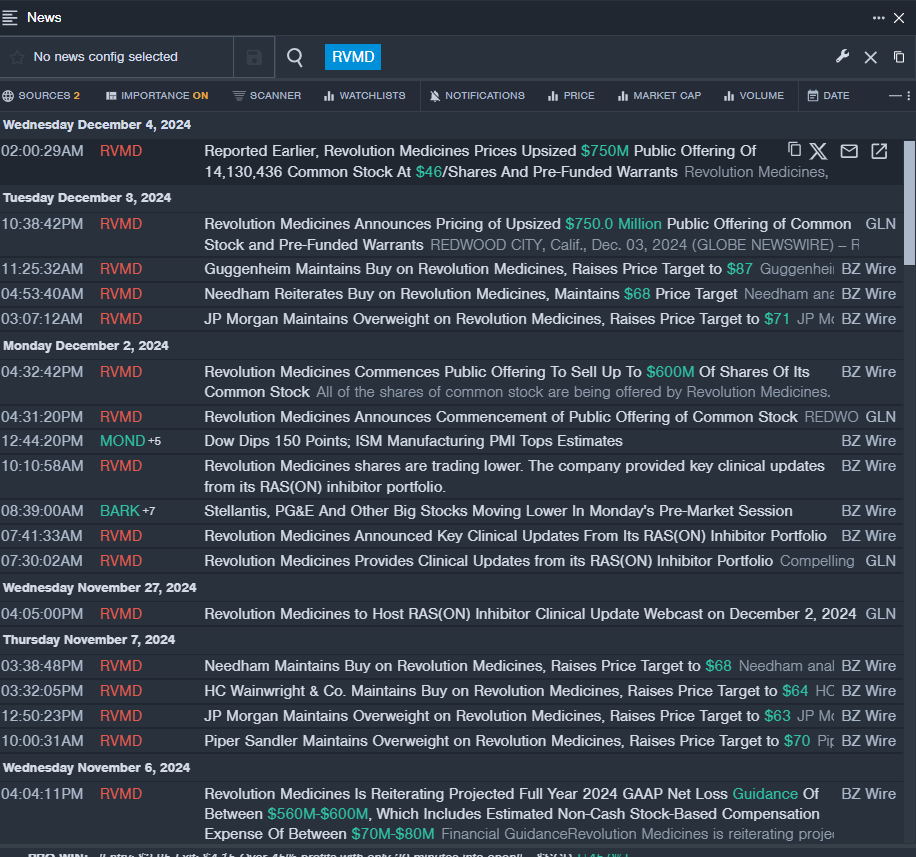Viewport: 916px width, 857px height.
Task: Click the save news config icon
Action: [254, 57]
